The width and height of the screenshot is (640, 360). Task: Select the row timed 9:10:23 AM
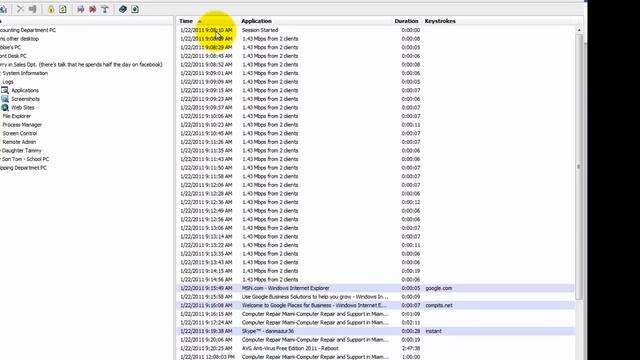376,125
